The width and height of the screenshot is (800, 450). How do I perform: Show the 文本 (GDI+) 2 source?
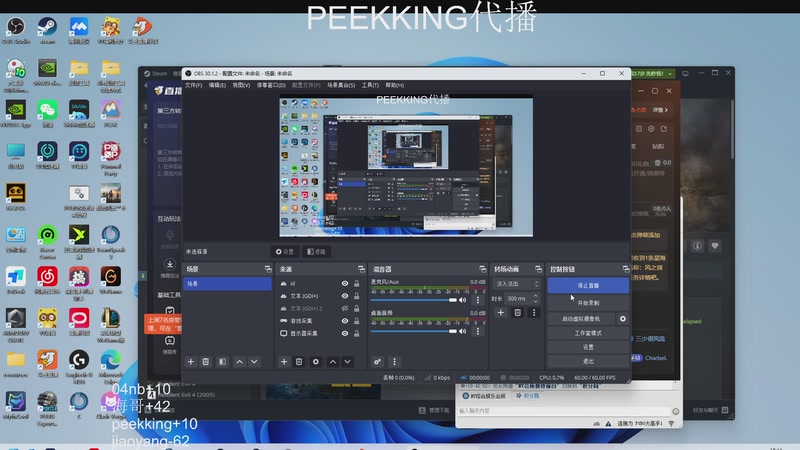click(345, 309)
